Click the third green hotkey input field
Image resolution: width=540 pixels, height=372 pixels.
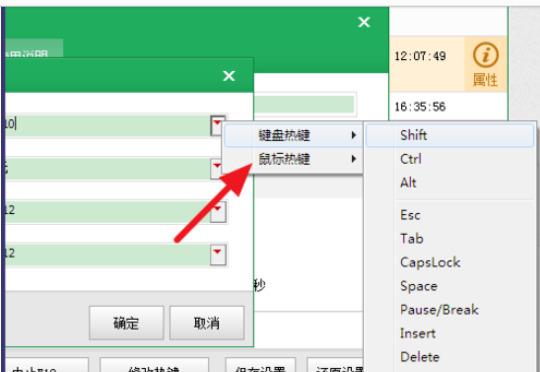pos(107,211)
